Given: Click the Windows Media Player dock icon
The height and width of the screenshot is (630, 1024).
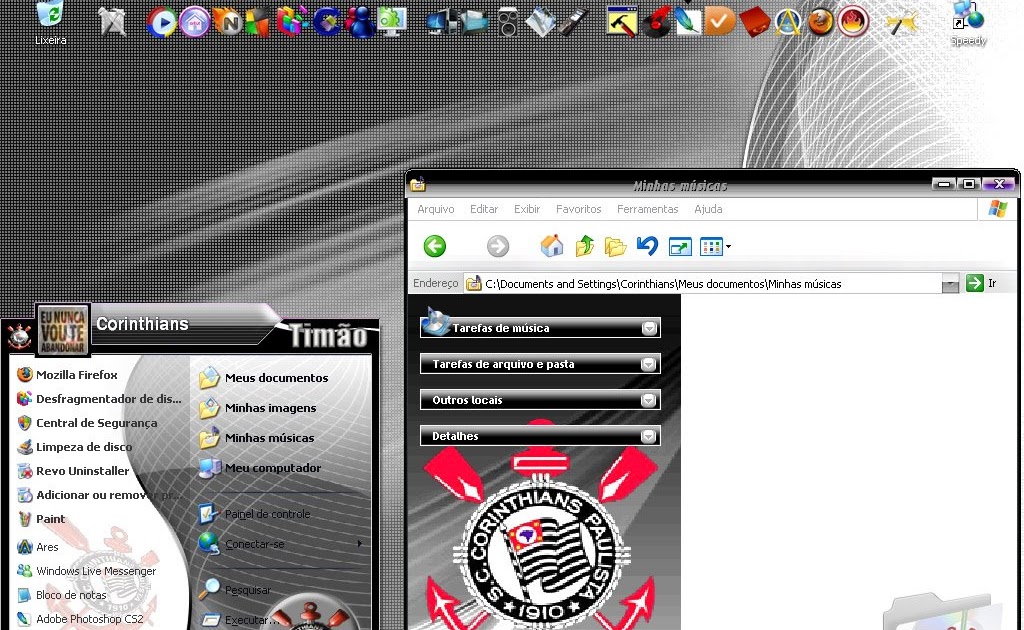Looking at the screenshot, I should pos(161,23).
